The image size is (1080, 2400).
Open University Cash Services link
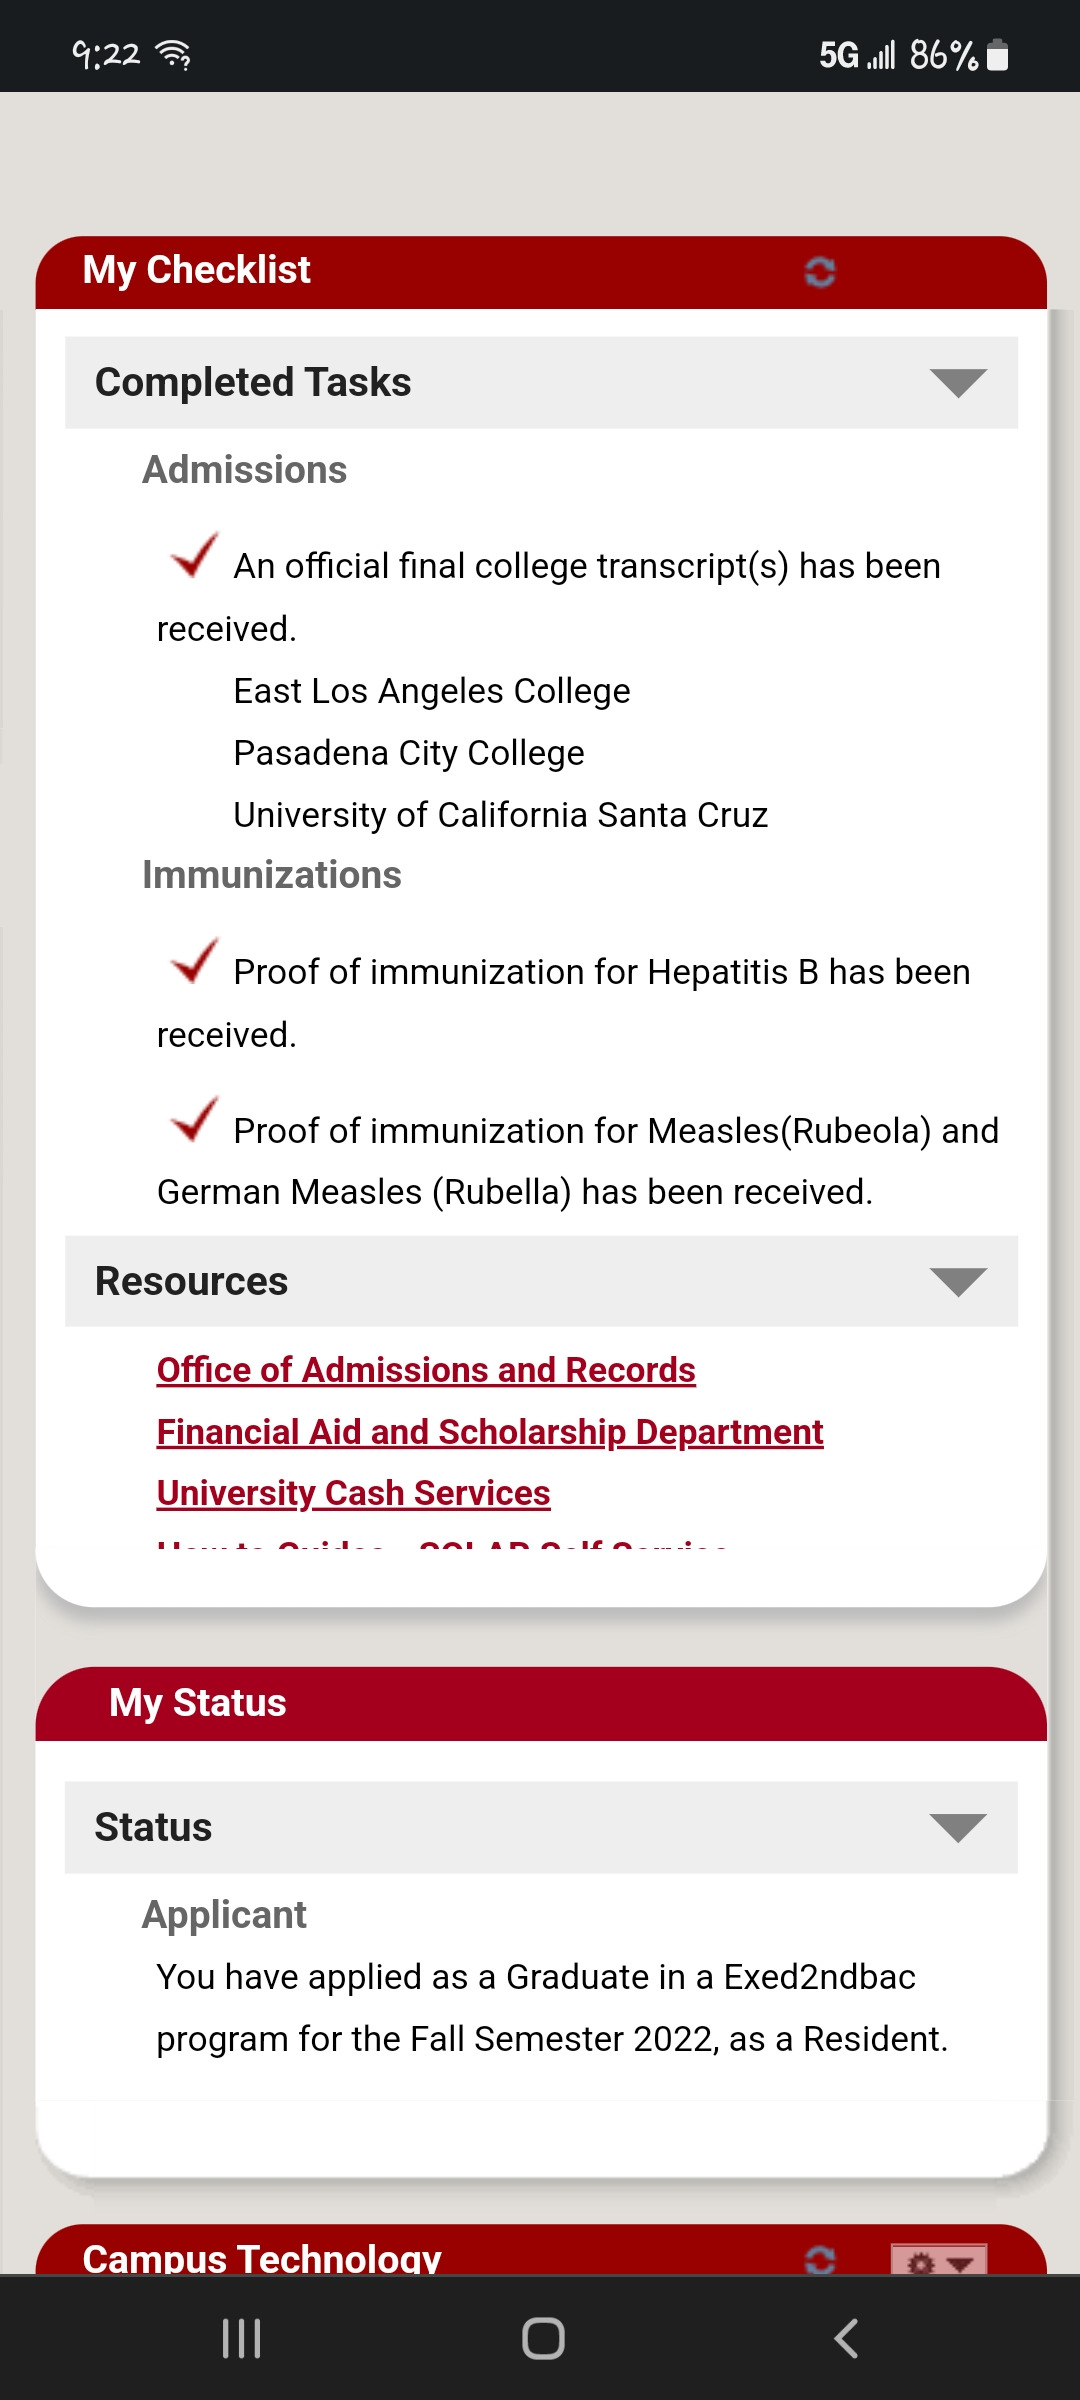pos(353,1493)
